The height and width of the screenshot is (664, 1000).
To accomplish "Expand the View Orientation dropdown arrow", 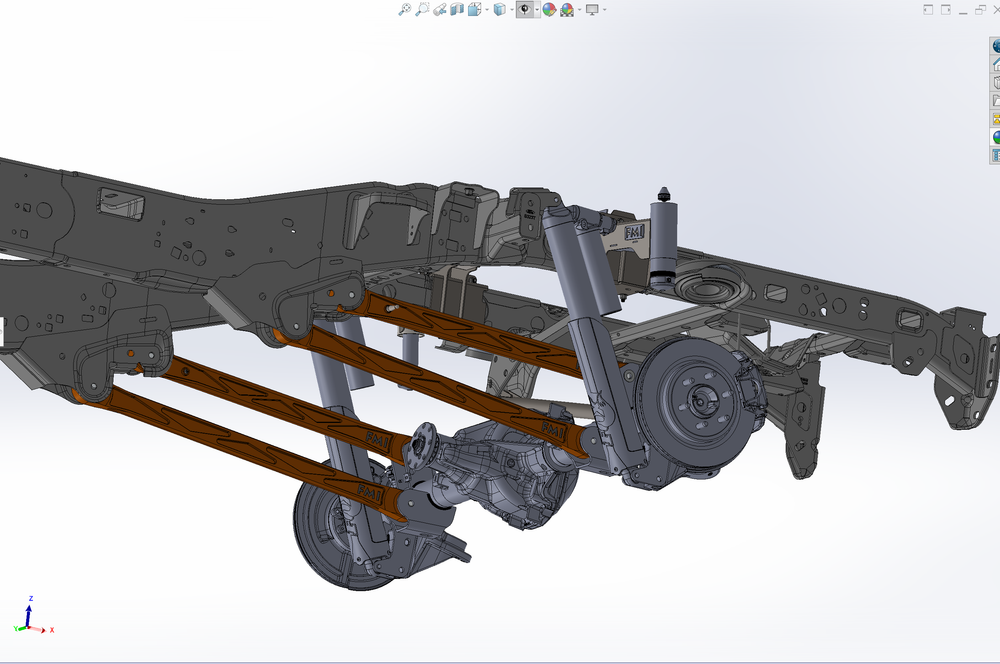I will 486,10.
